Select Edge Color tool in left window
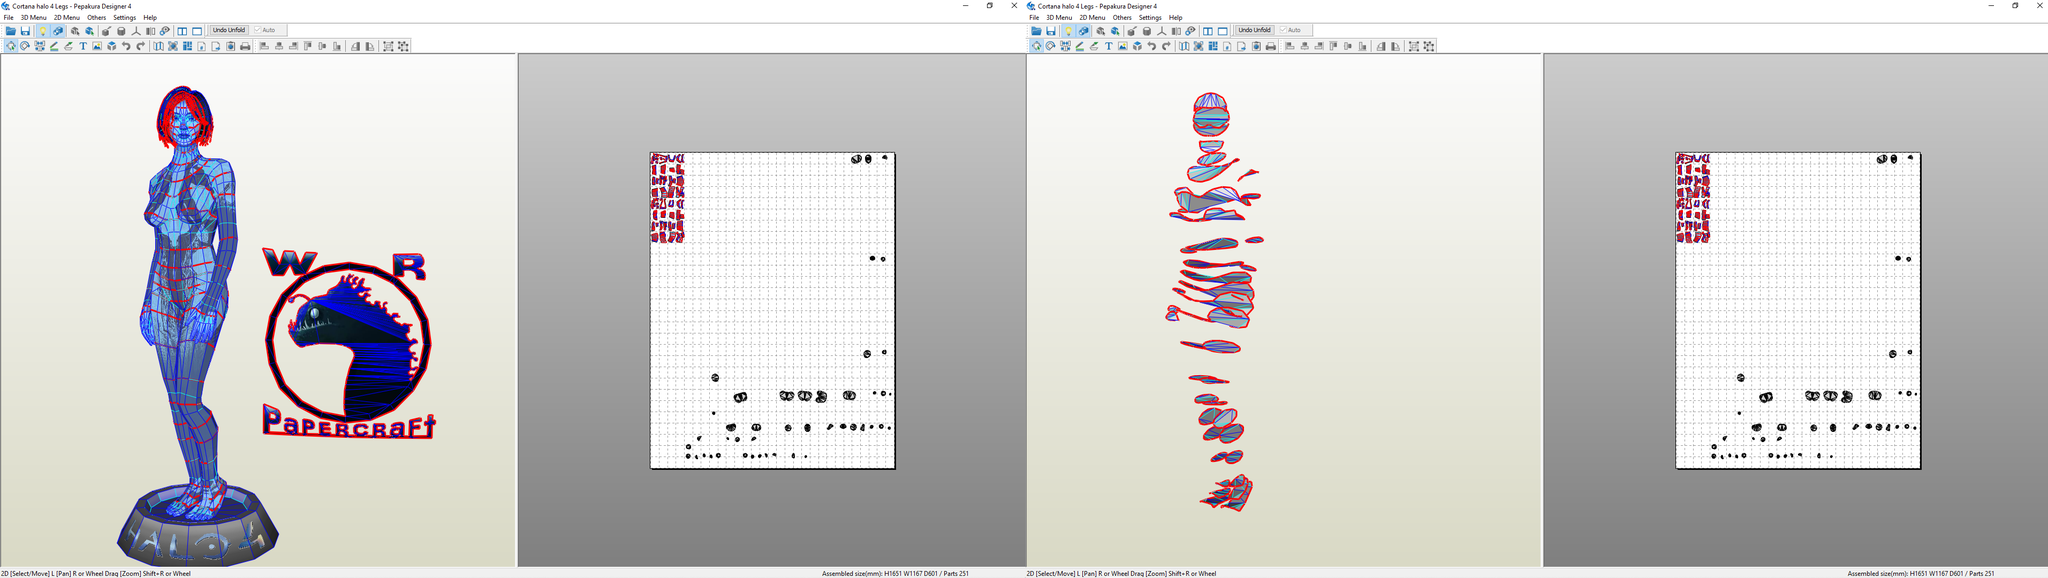This screenshot has width=2048, height=578. point(54,46)
